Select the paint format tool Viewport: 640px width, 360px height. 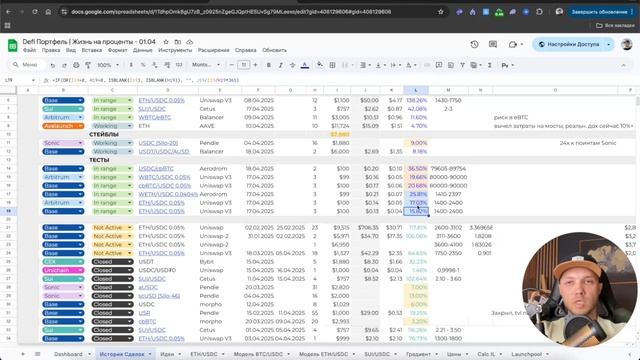tap(88, 65)
